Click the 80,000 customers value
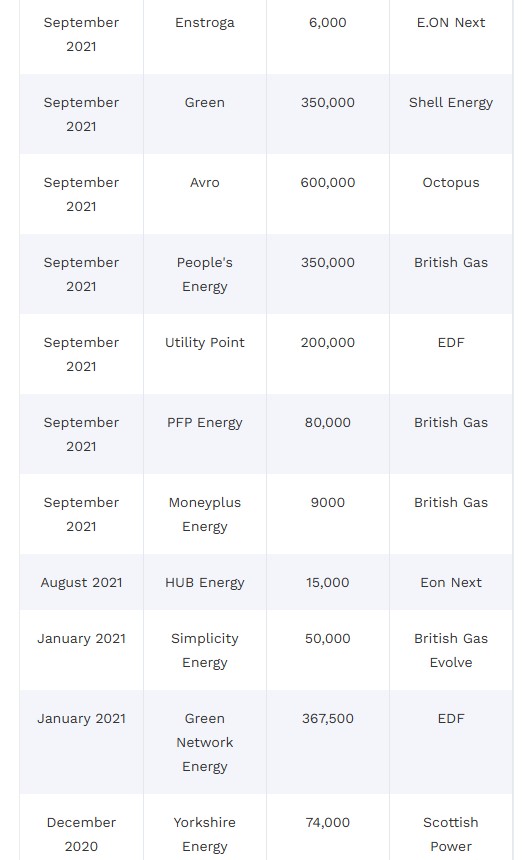This screenshot has height=860, width=532. [x=327, y=423]
